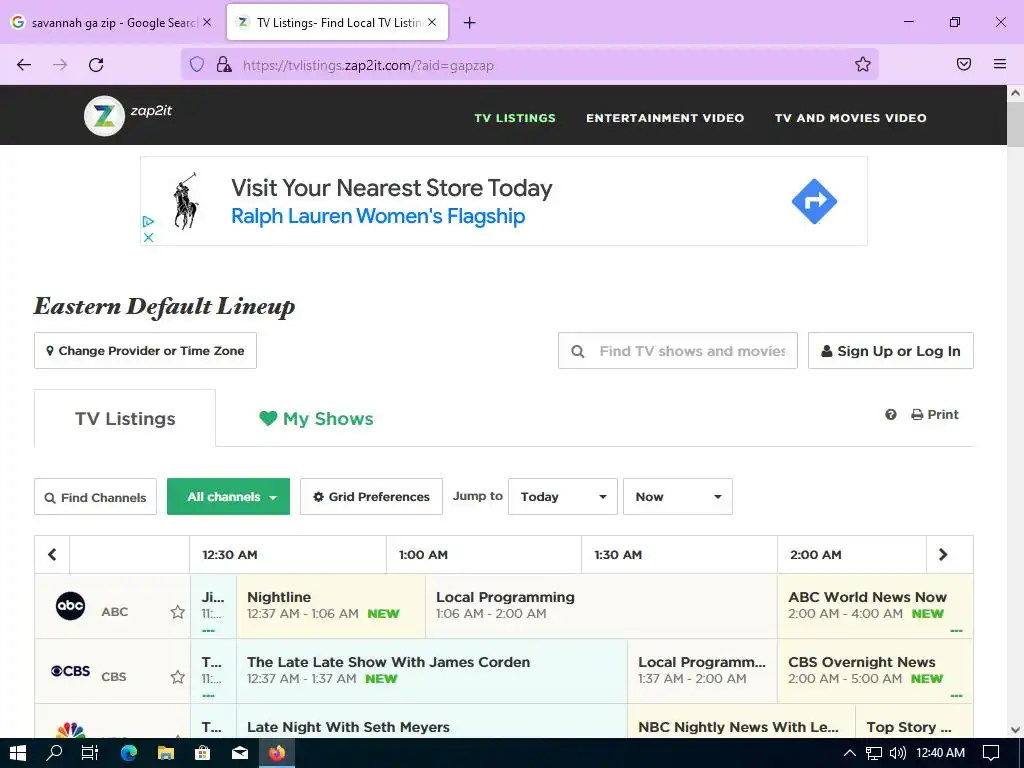The height and width of the screenshot is (768, 1024).
Task: Close the TV Listings browser tab
Action: pos(432,22)
